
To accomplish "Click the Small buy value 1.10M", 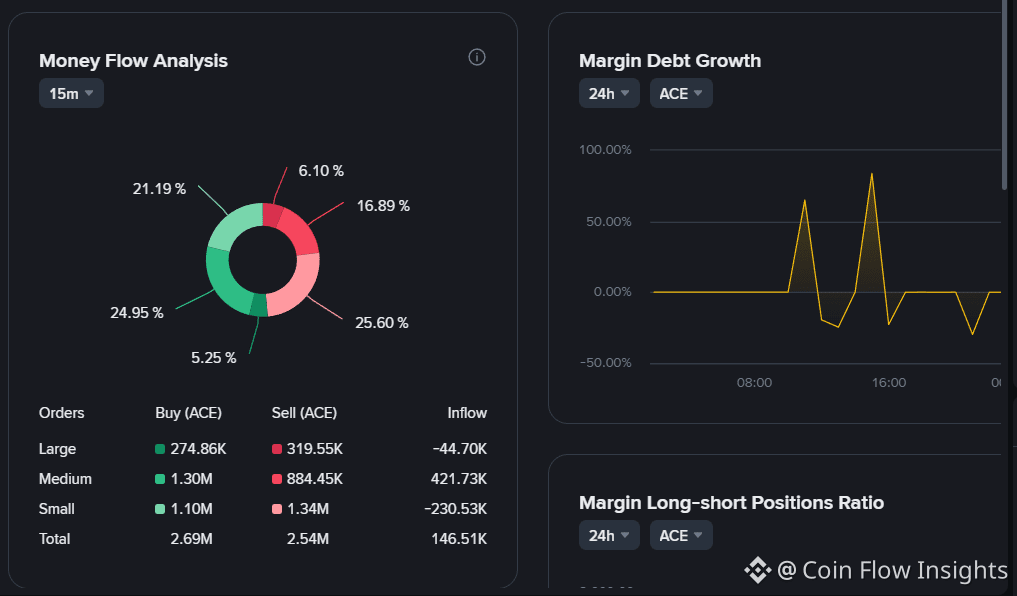I will tap(191, 509).
